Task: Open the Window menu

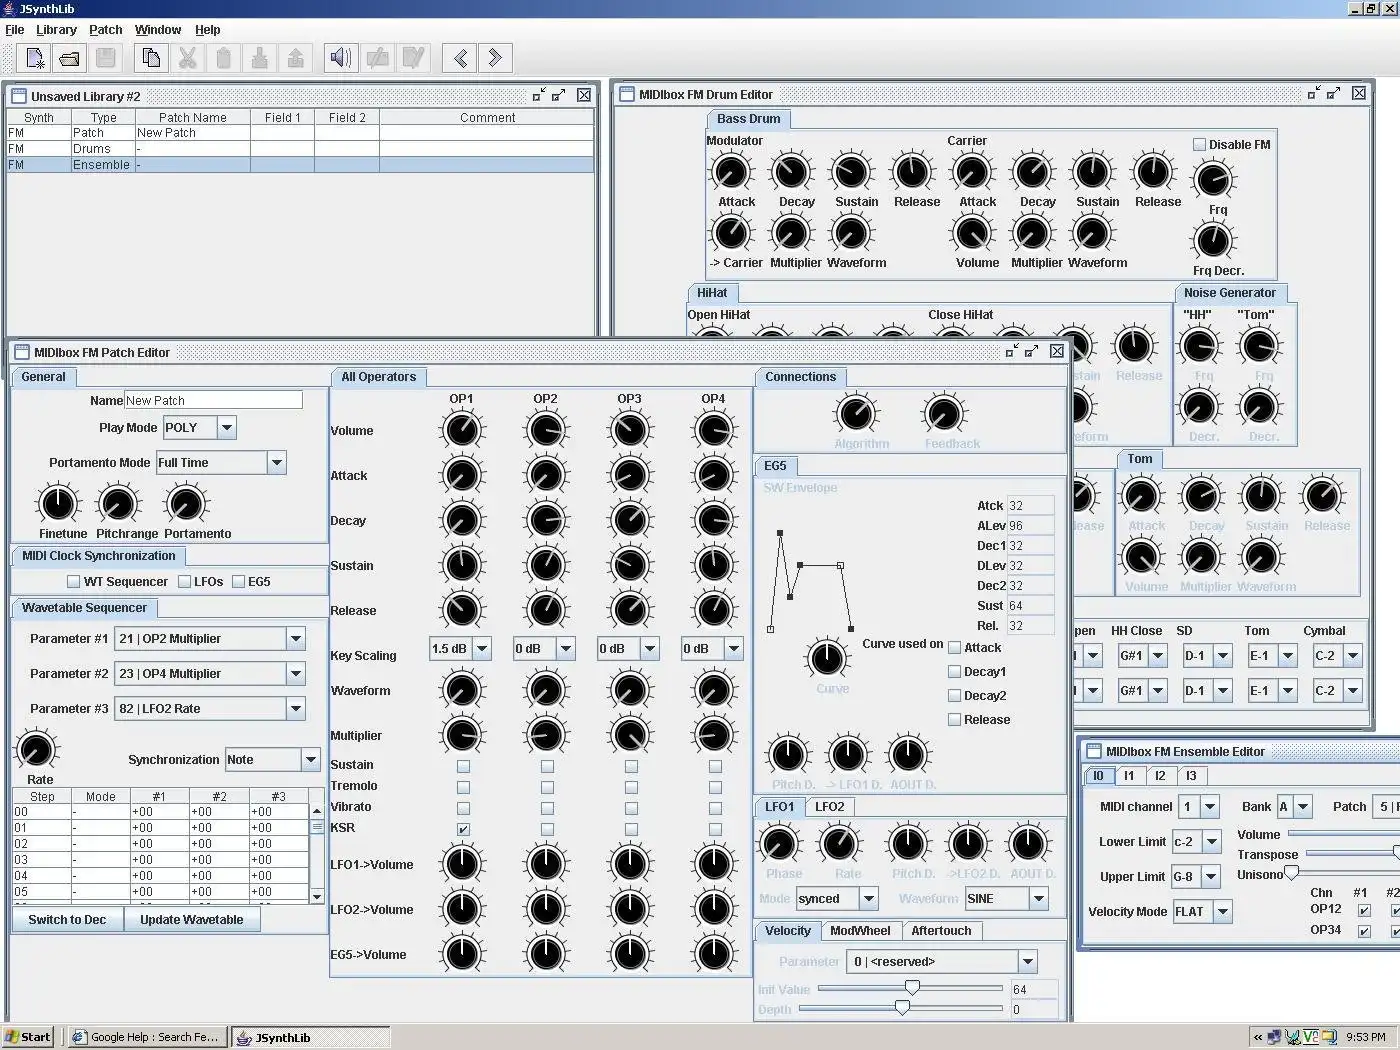Action: pos(158,30)
